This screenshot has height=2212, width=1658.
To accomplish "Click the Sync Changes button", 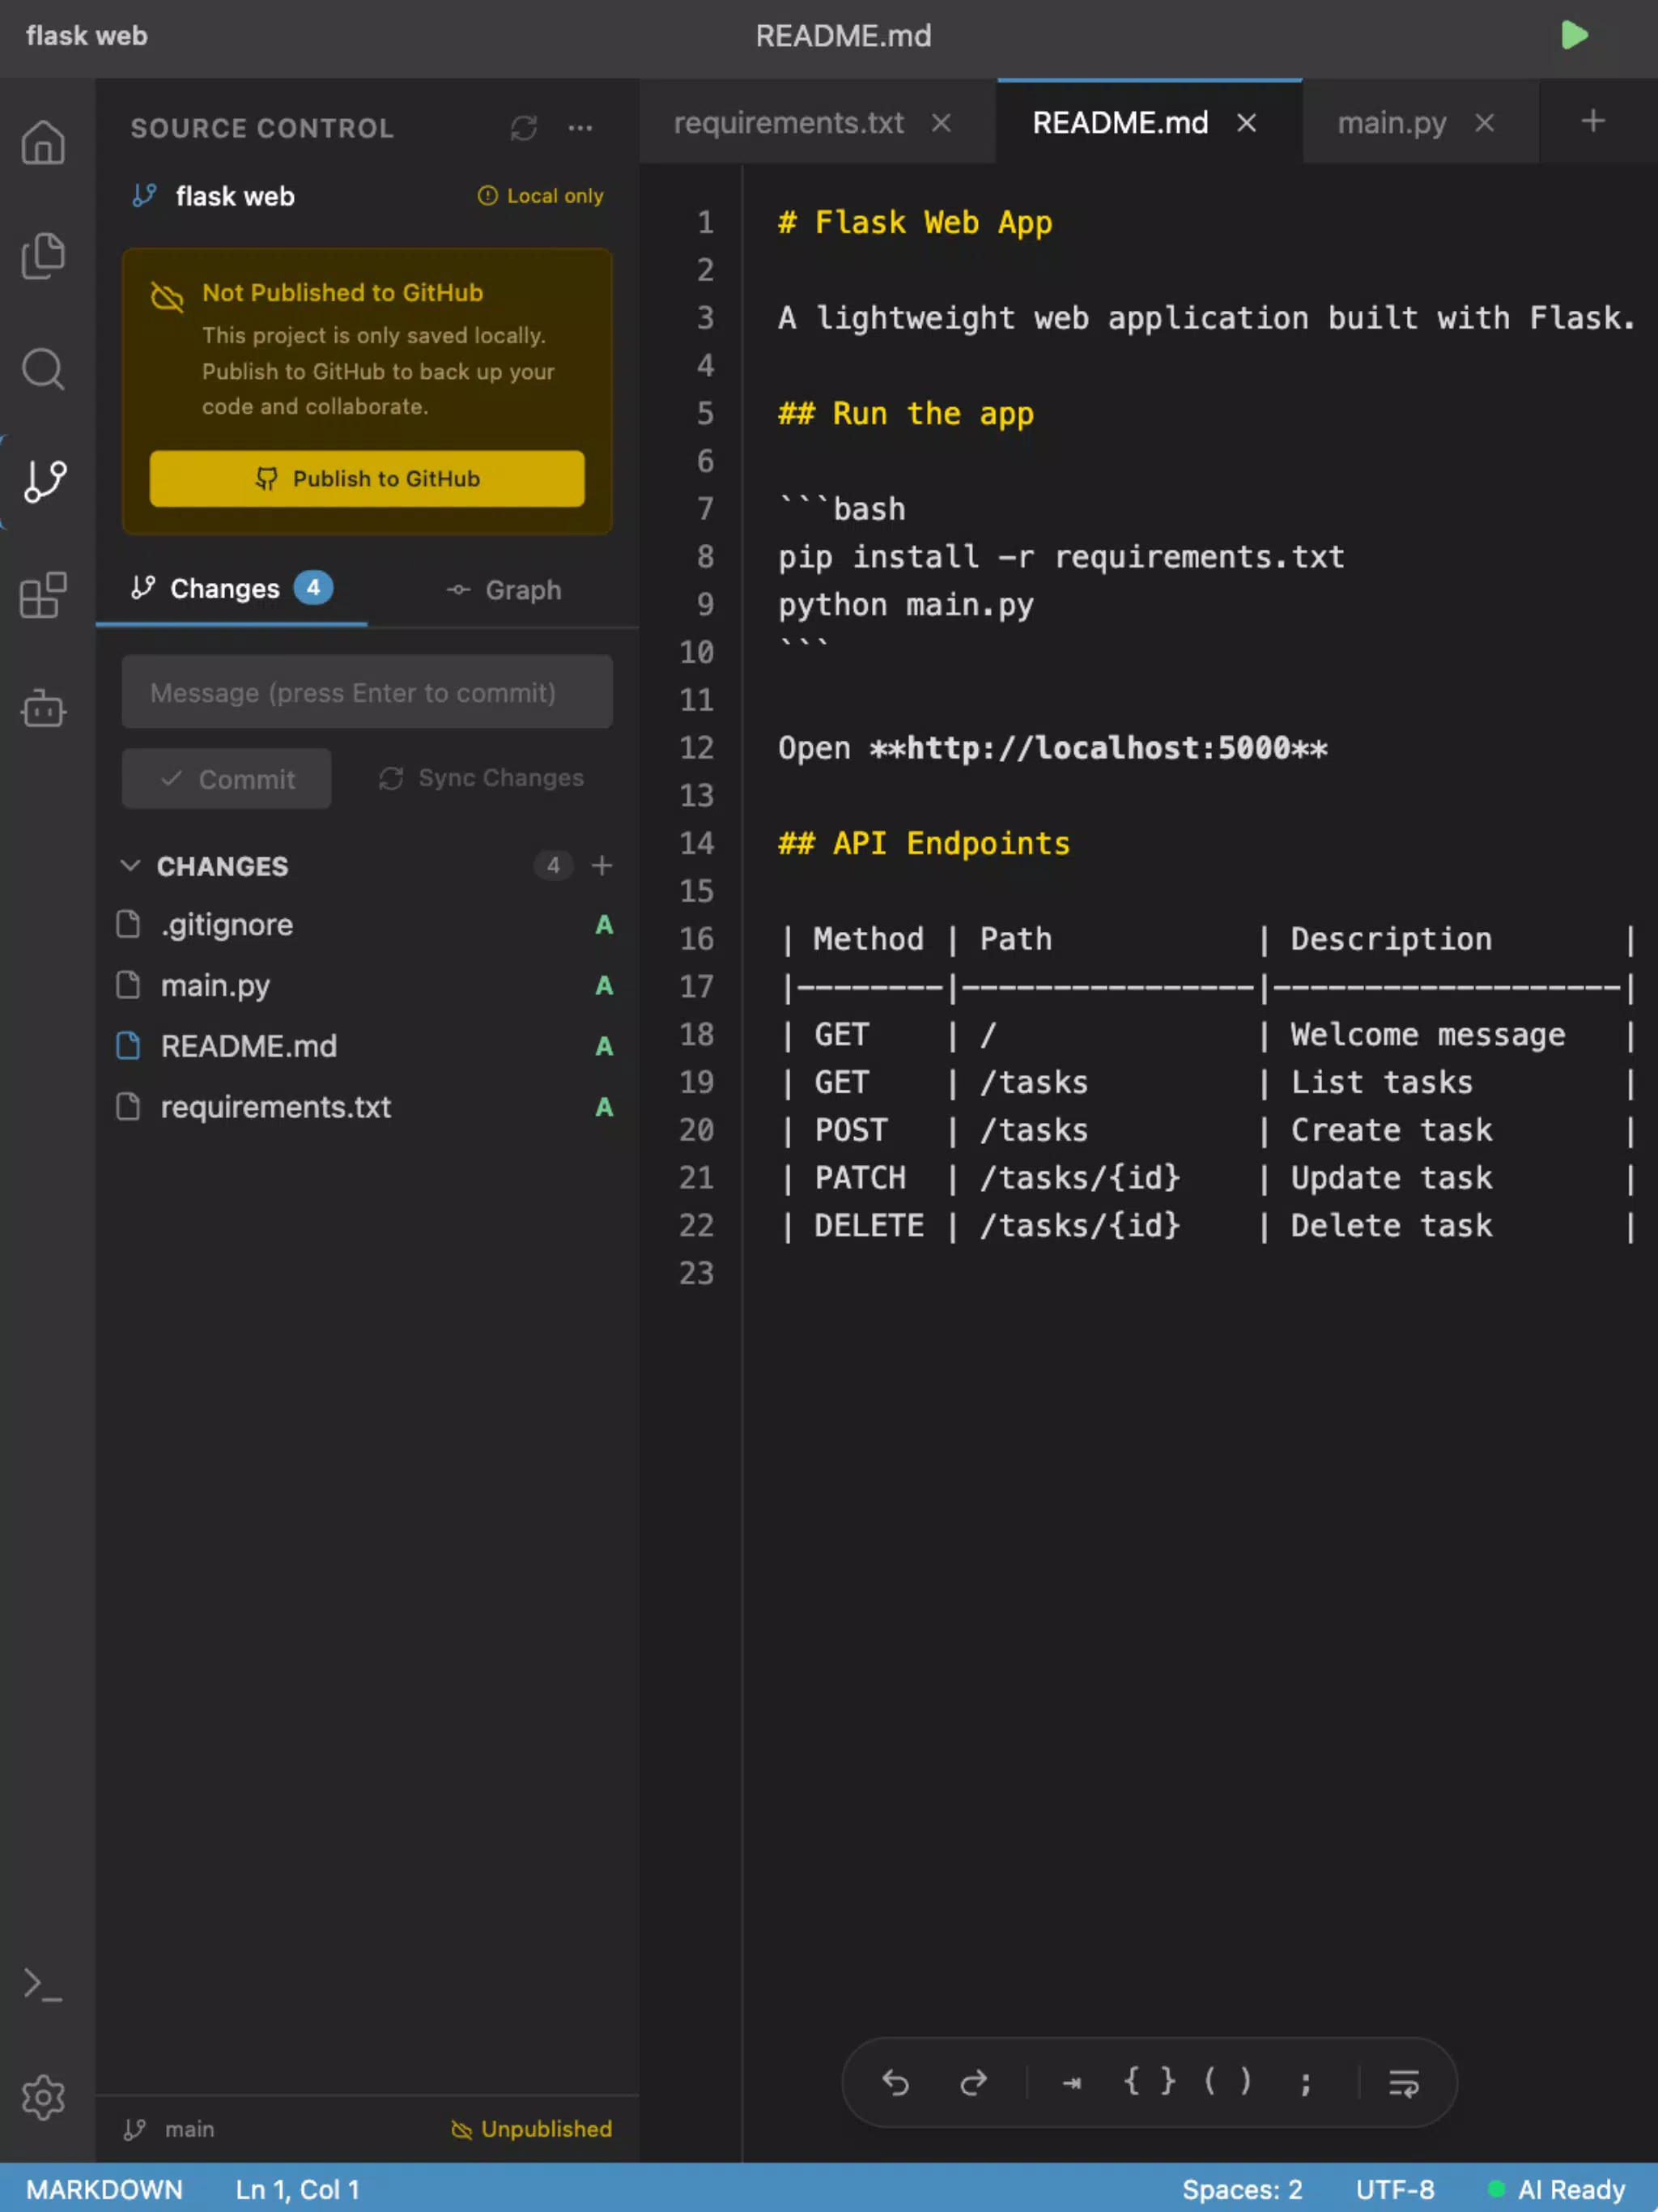I will [481, 778].
